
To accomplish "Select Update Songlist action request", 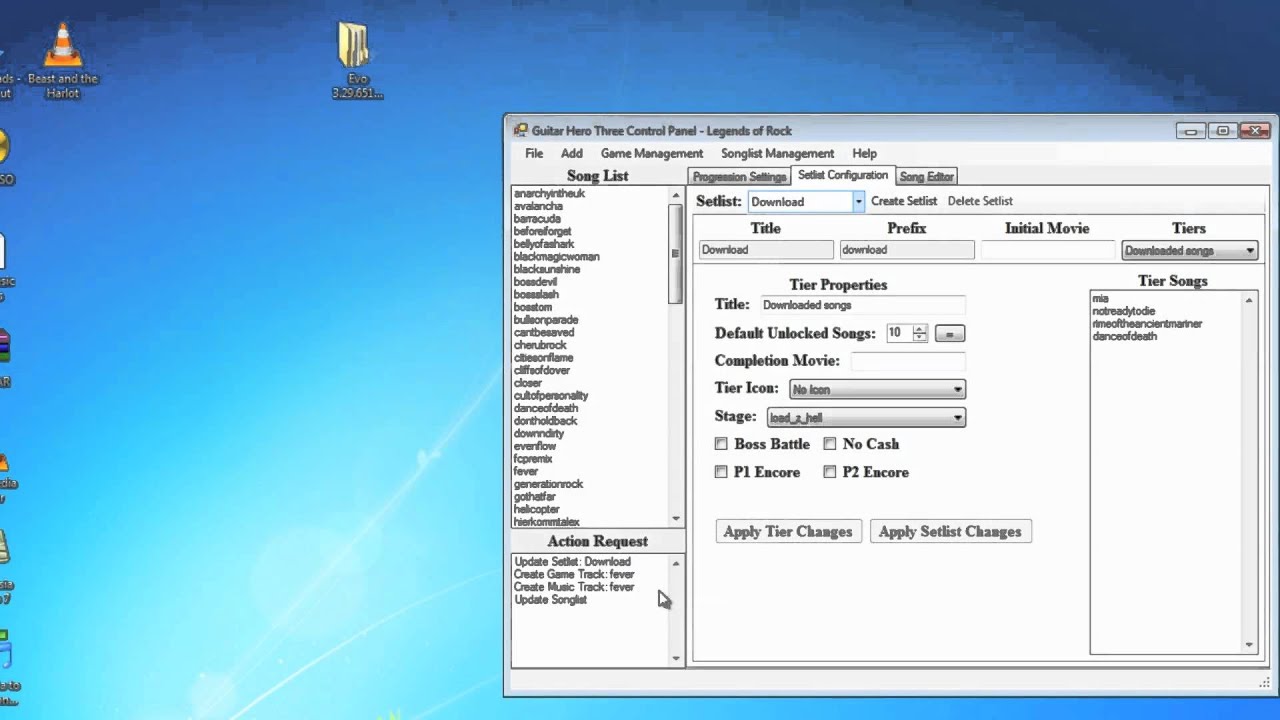I will click(550, 600).
